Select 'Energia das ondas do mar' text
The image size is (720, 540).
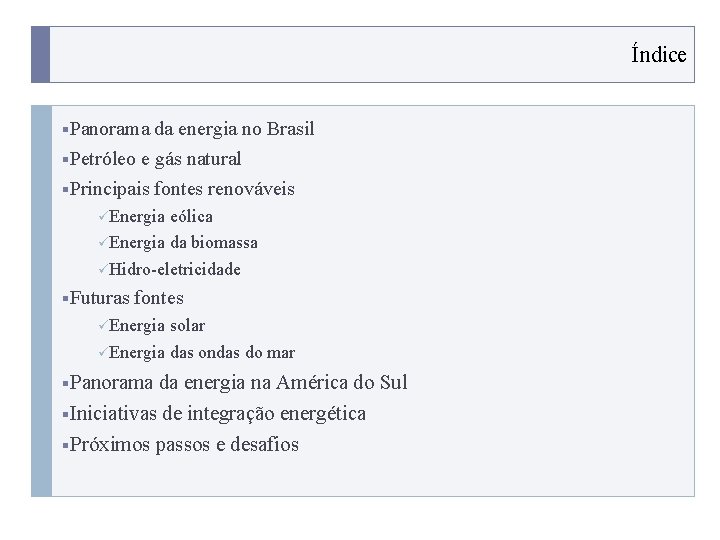pos(202,353)
